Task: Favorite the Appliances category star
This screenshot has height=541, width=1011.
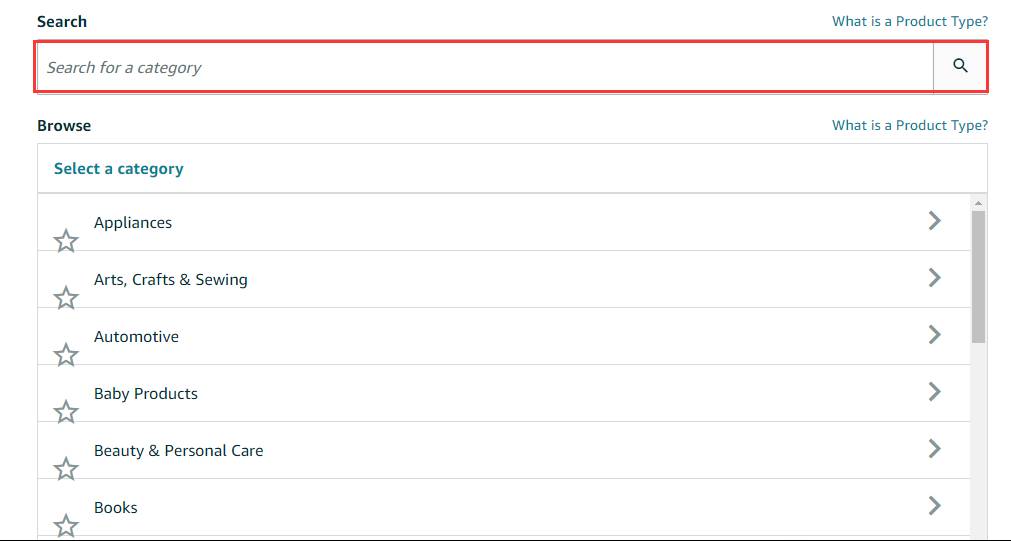Action: (66, 241)
